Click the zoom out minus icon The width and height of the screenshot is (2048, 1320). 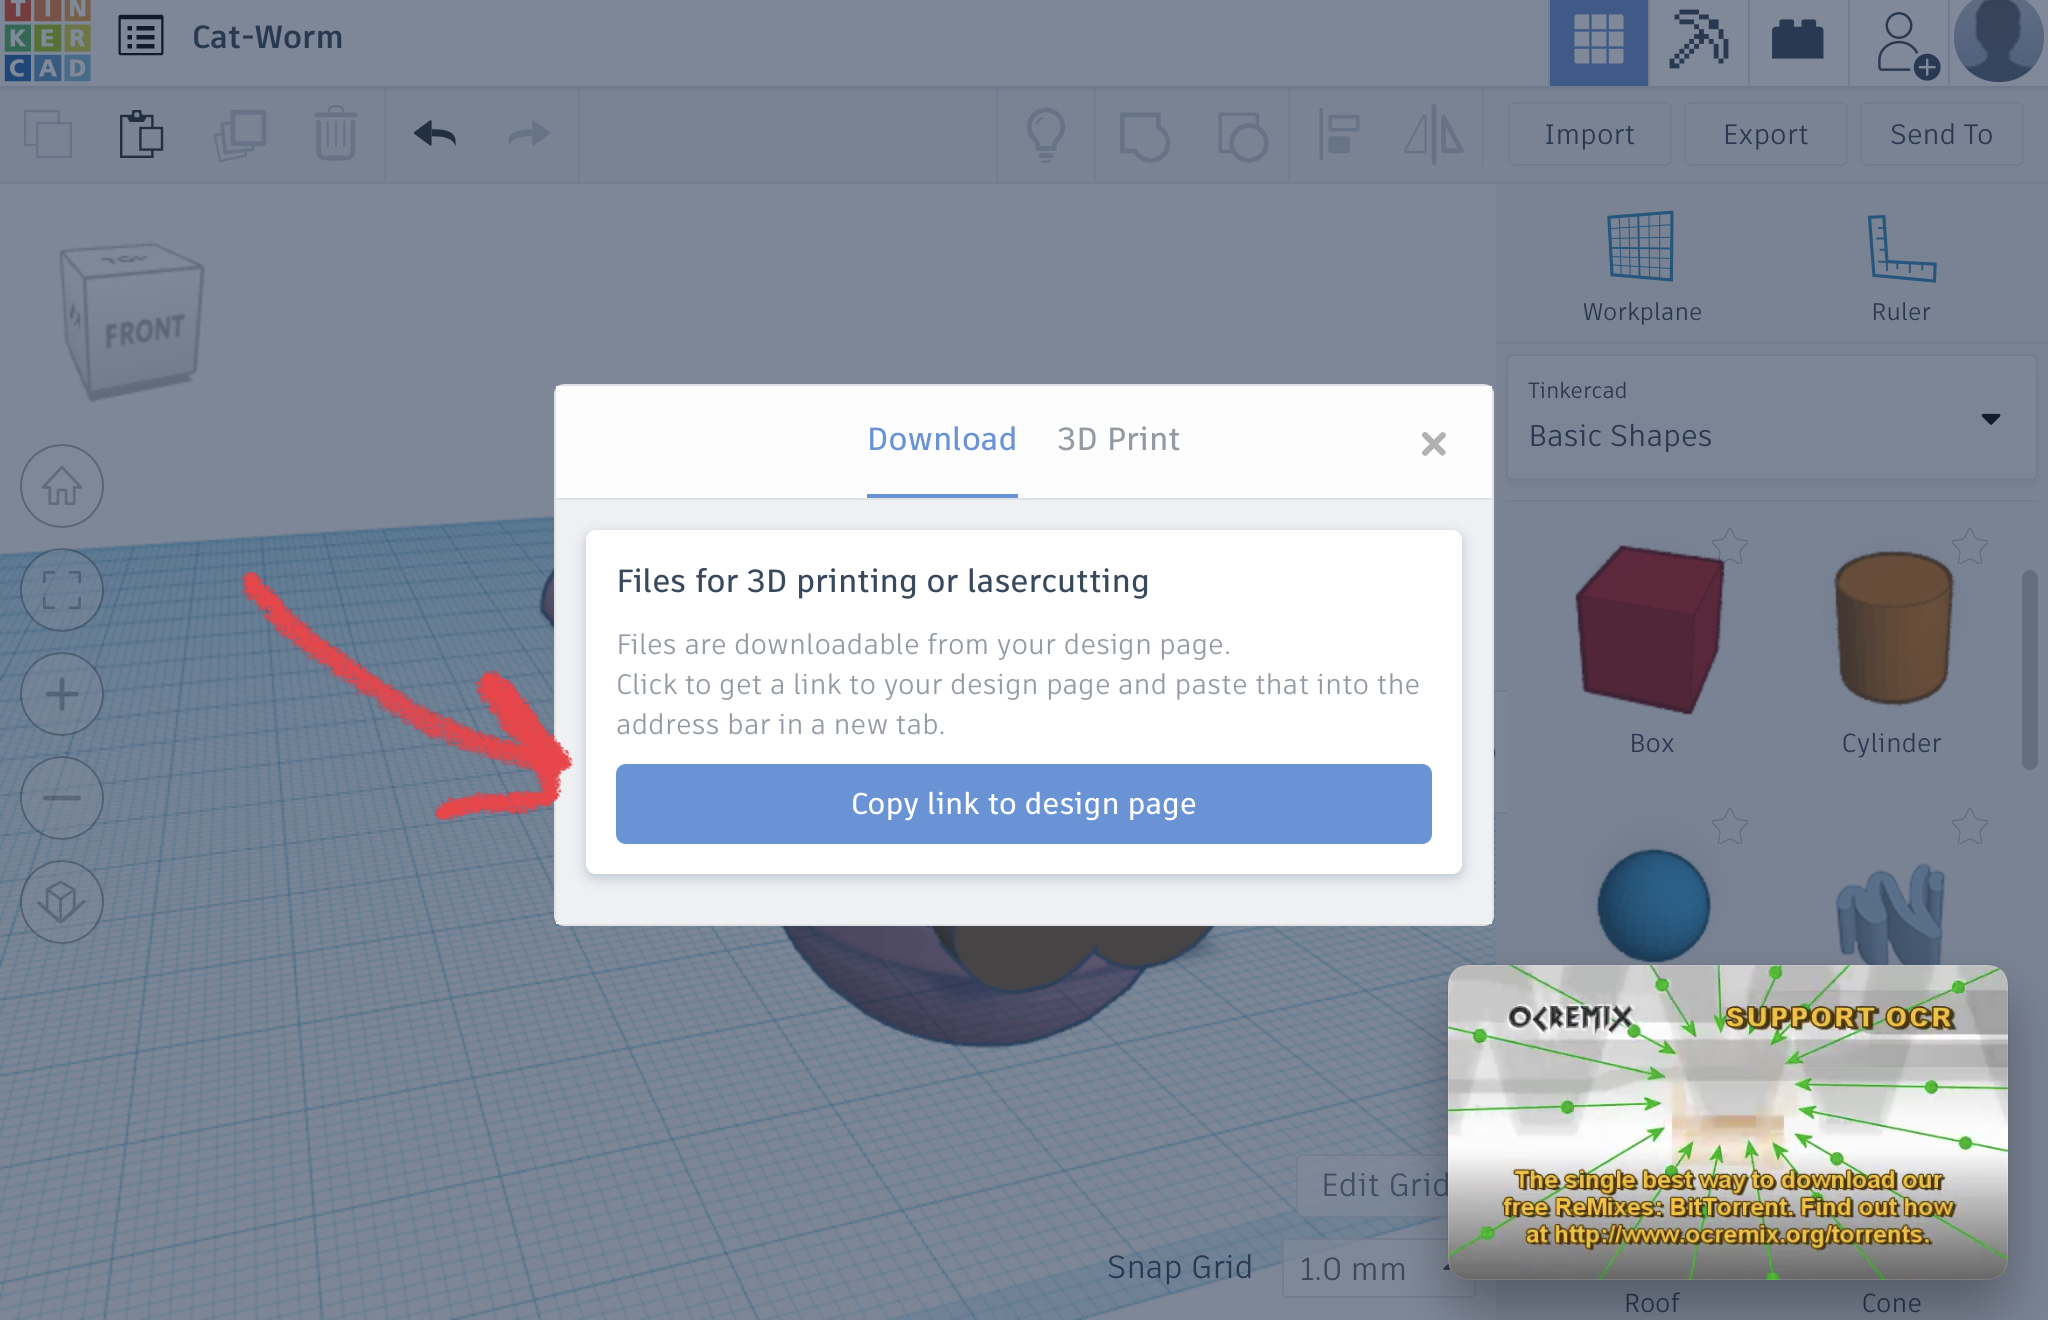(x=61, y=794)
